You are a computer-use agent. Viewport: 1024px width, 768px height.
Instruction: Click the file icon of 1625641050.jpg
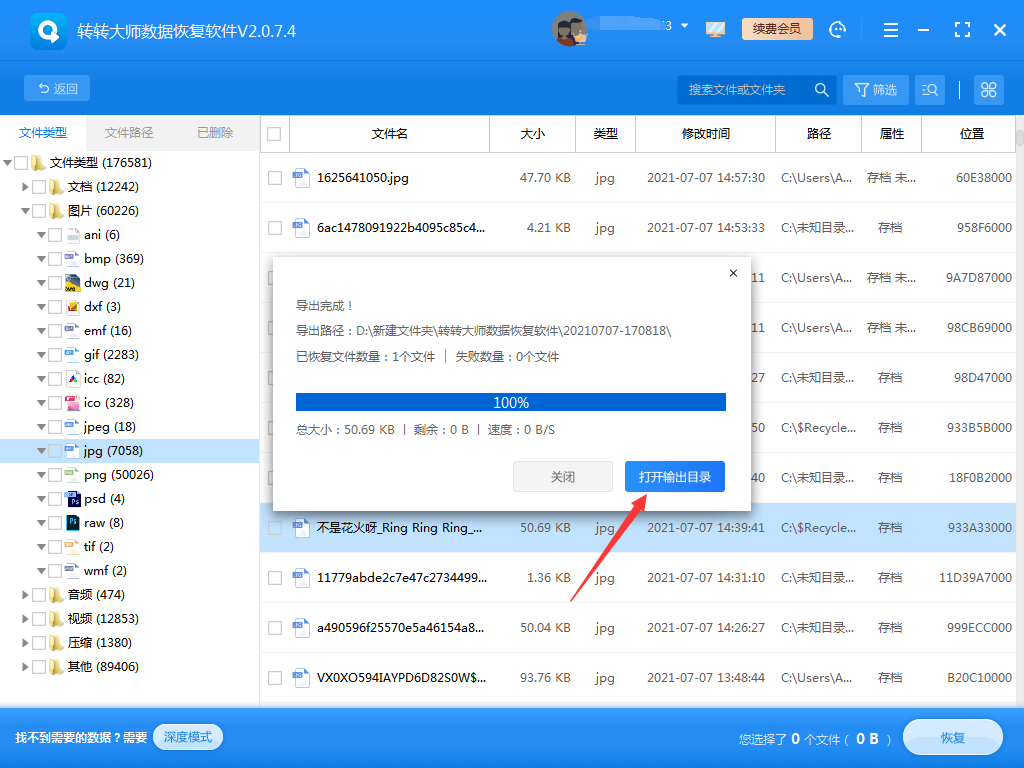pos(301,178)
